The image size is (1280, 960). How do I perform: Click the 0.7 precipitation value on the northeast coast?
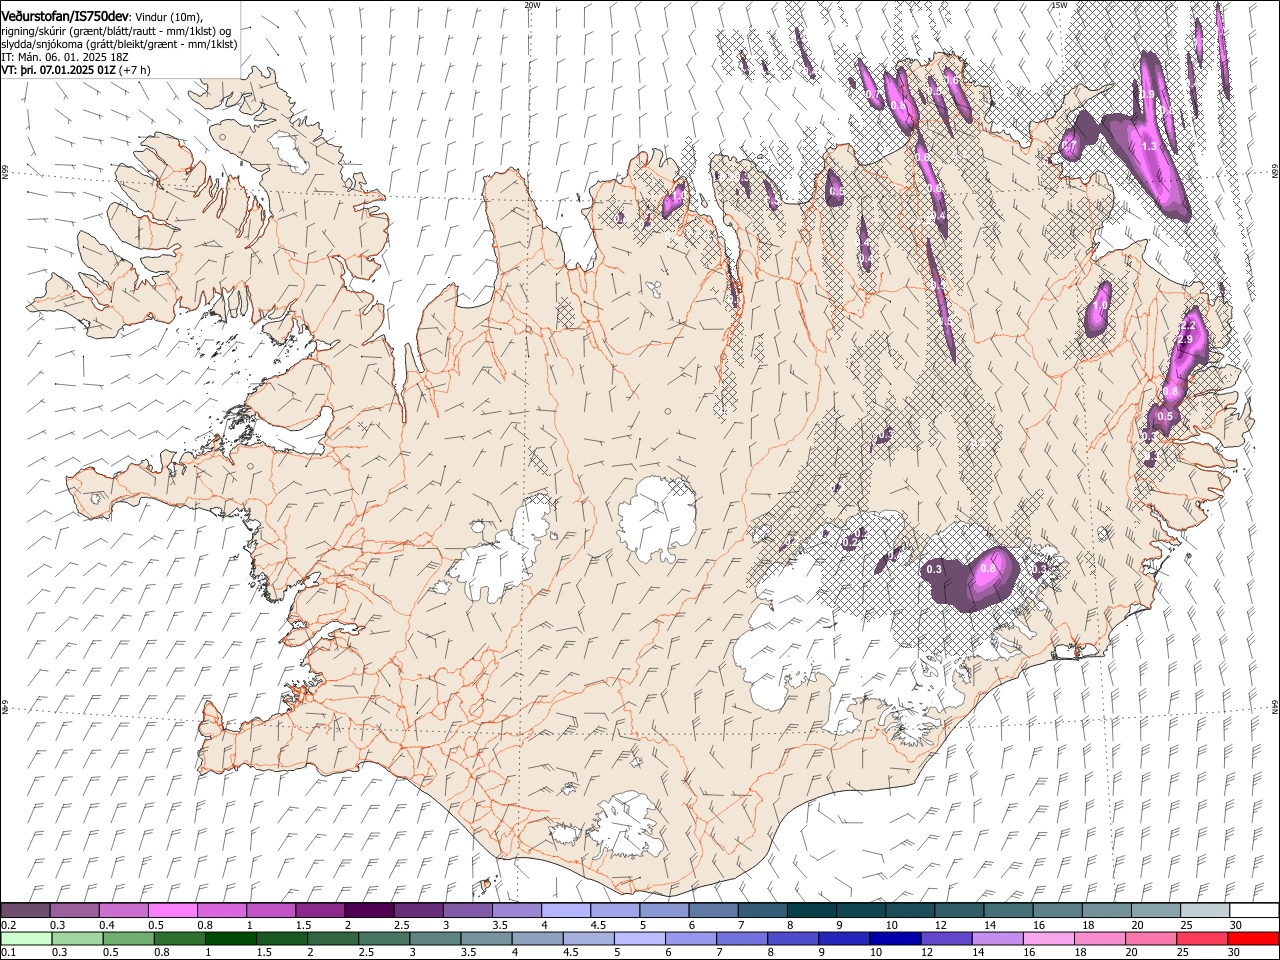click(x=1069, y=146)
